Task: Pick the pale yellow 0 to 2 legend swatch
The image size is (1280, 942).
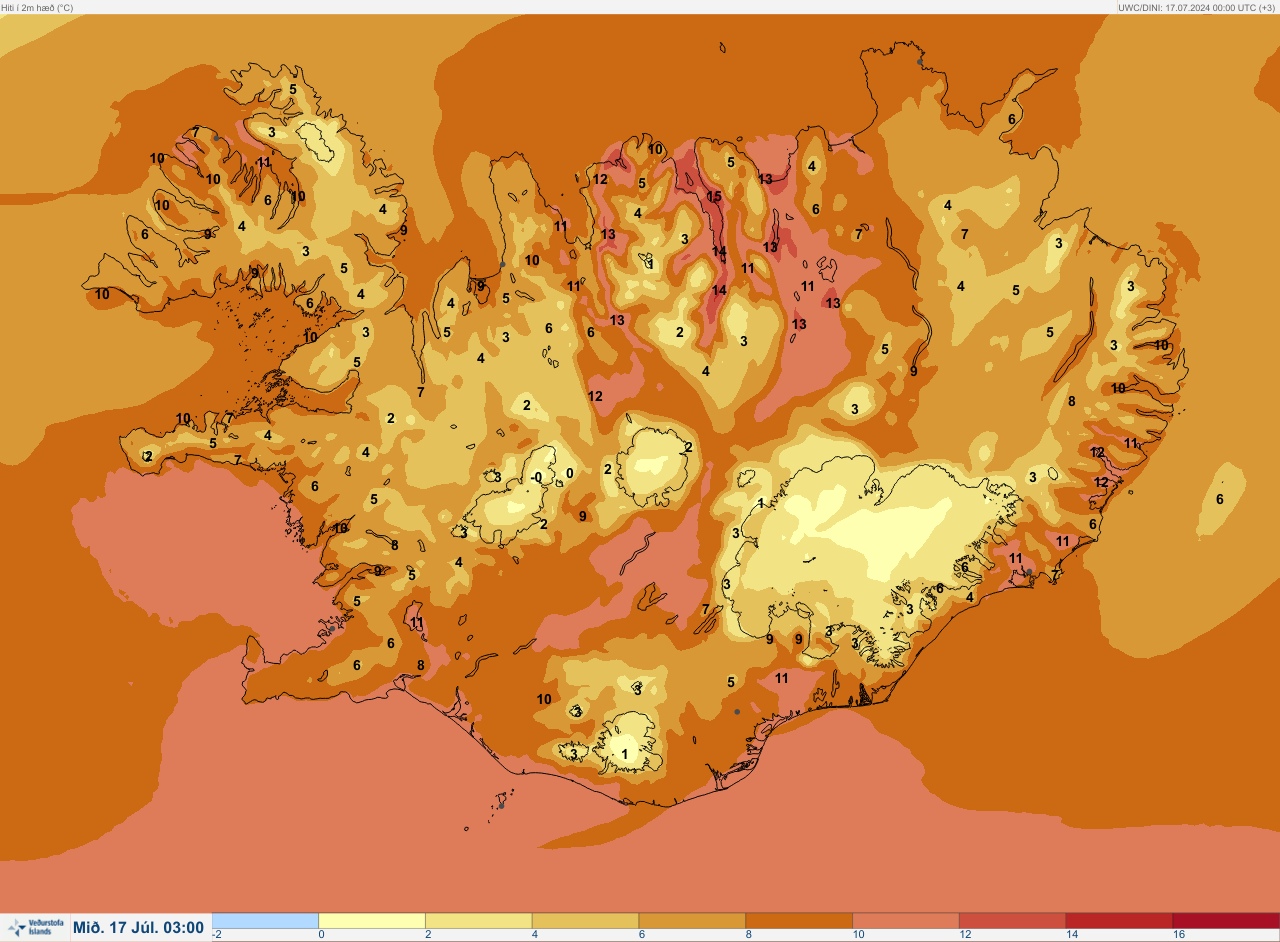Action: [372, 920]
